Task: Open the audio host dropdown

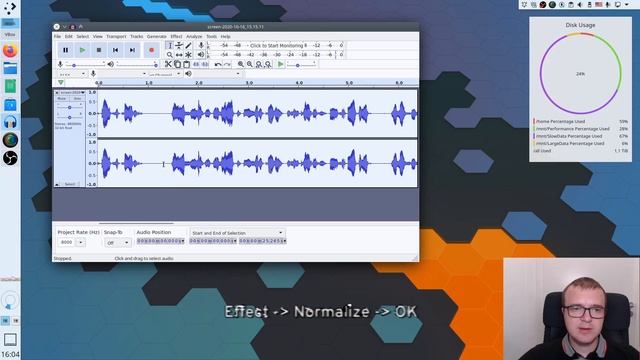Action: (72, 74)
